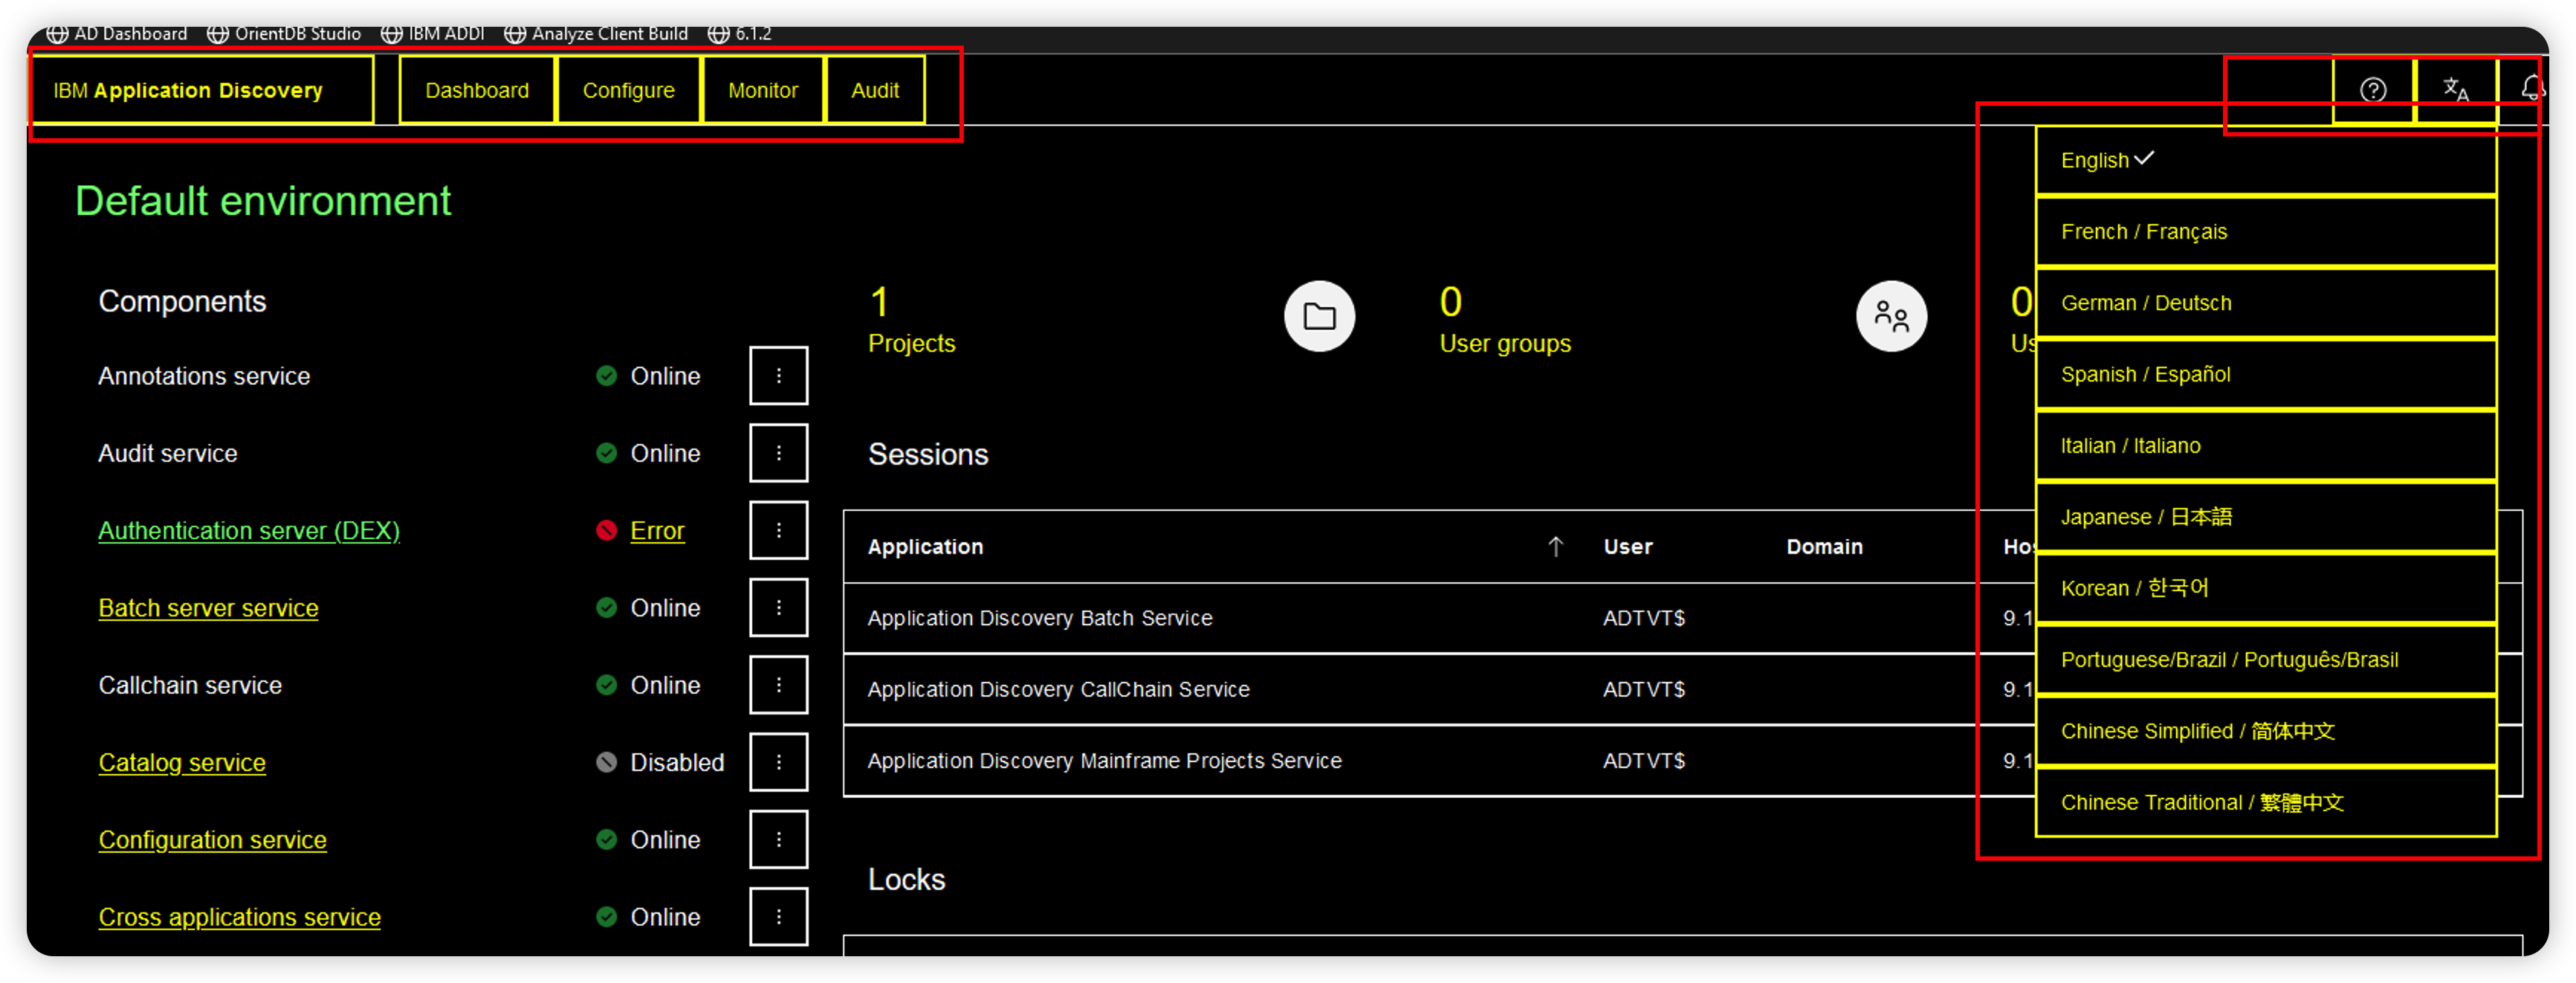
Task: Open the Configure menu in the navigation
Action: coord(628,89)
